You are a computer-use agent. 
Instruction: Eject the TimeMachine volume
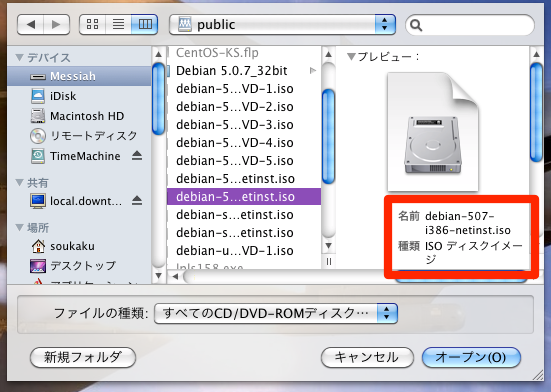tap(137, 156)
